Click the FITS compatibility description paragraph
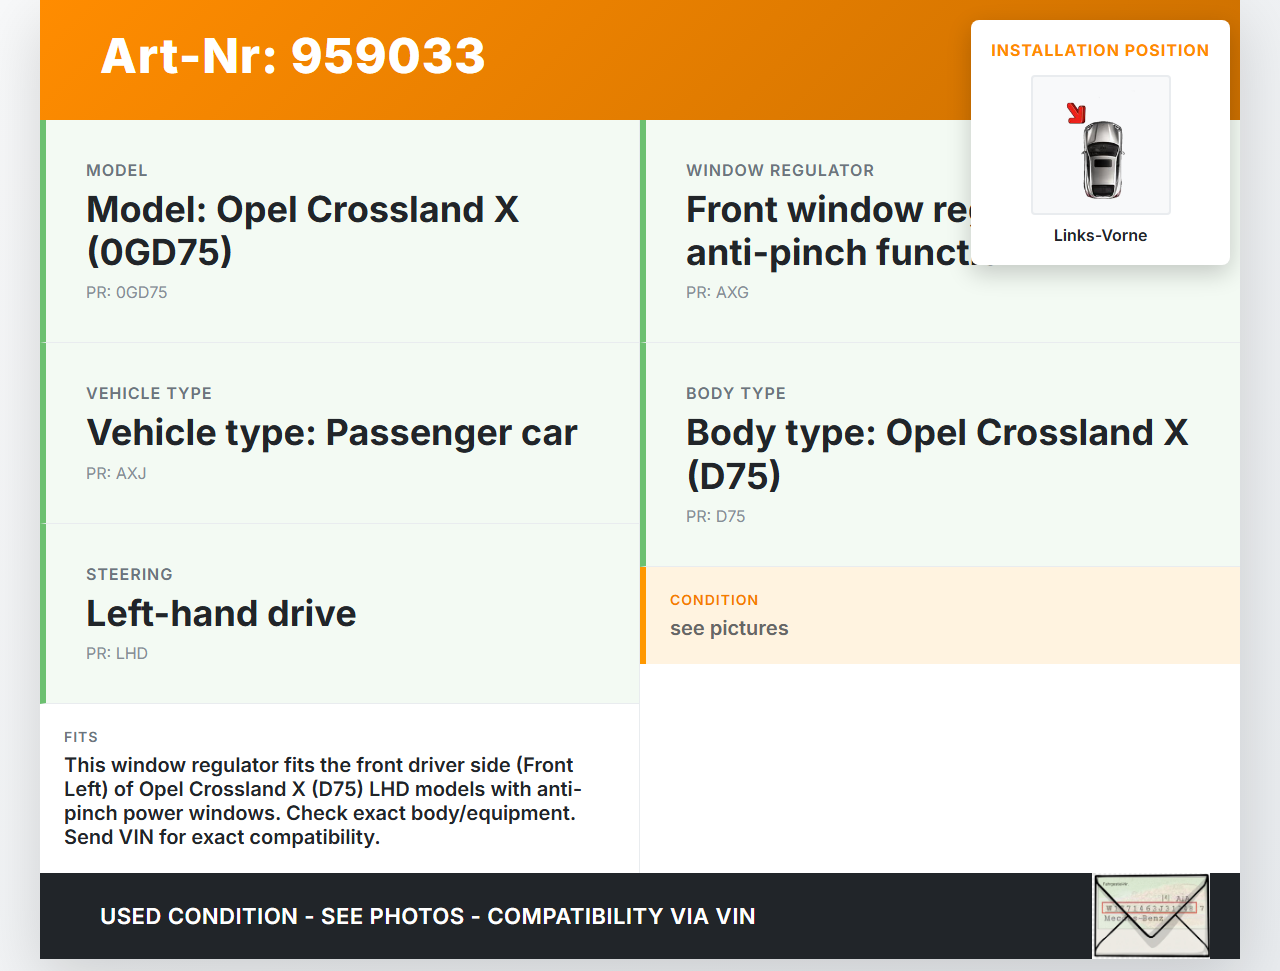Screen dimensions: 1280x971 (x=322, y=801)
